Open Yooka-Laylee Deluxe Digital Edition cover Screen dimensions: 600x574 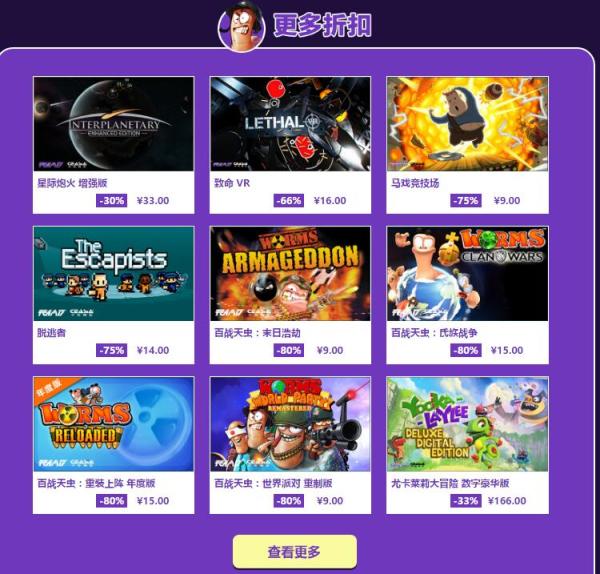click(467, 424)
